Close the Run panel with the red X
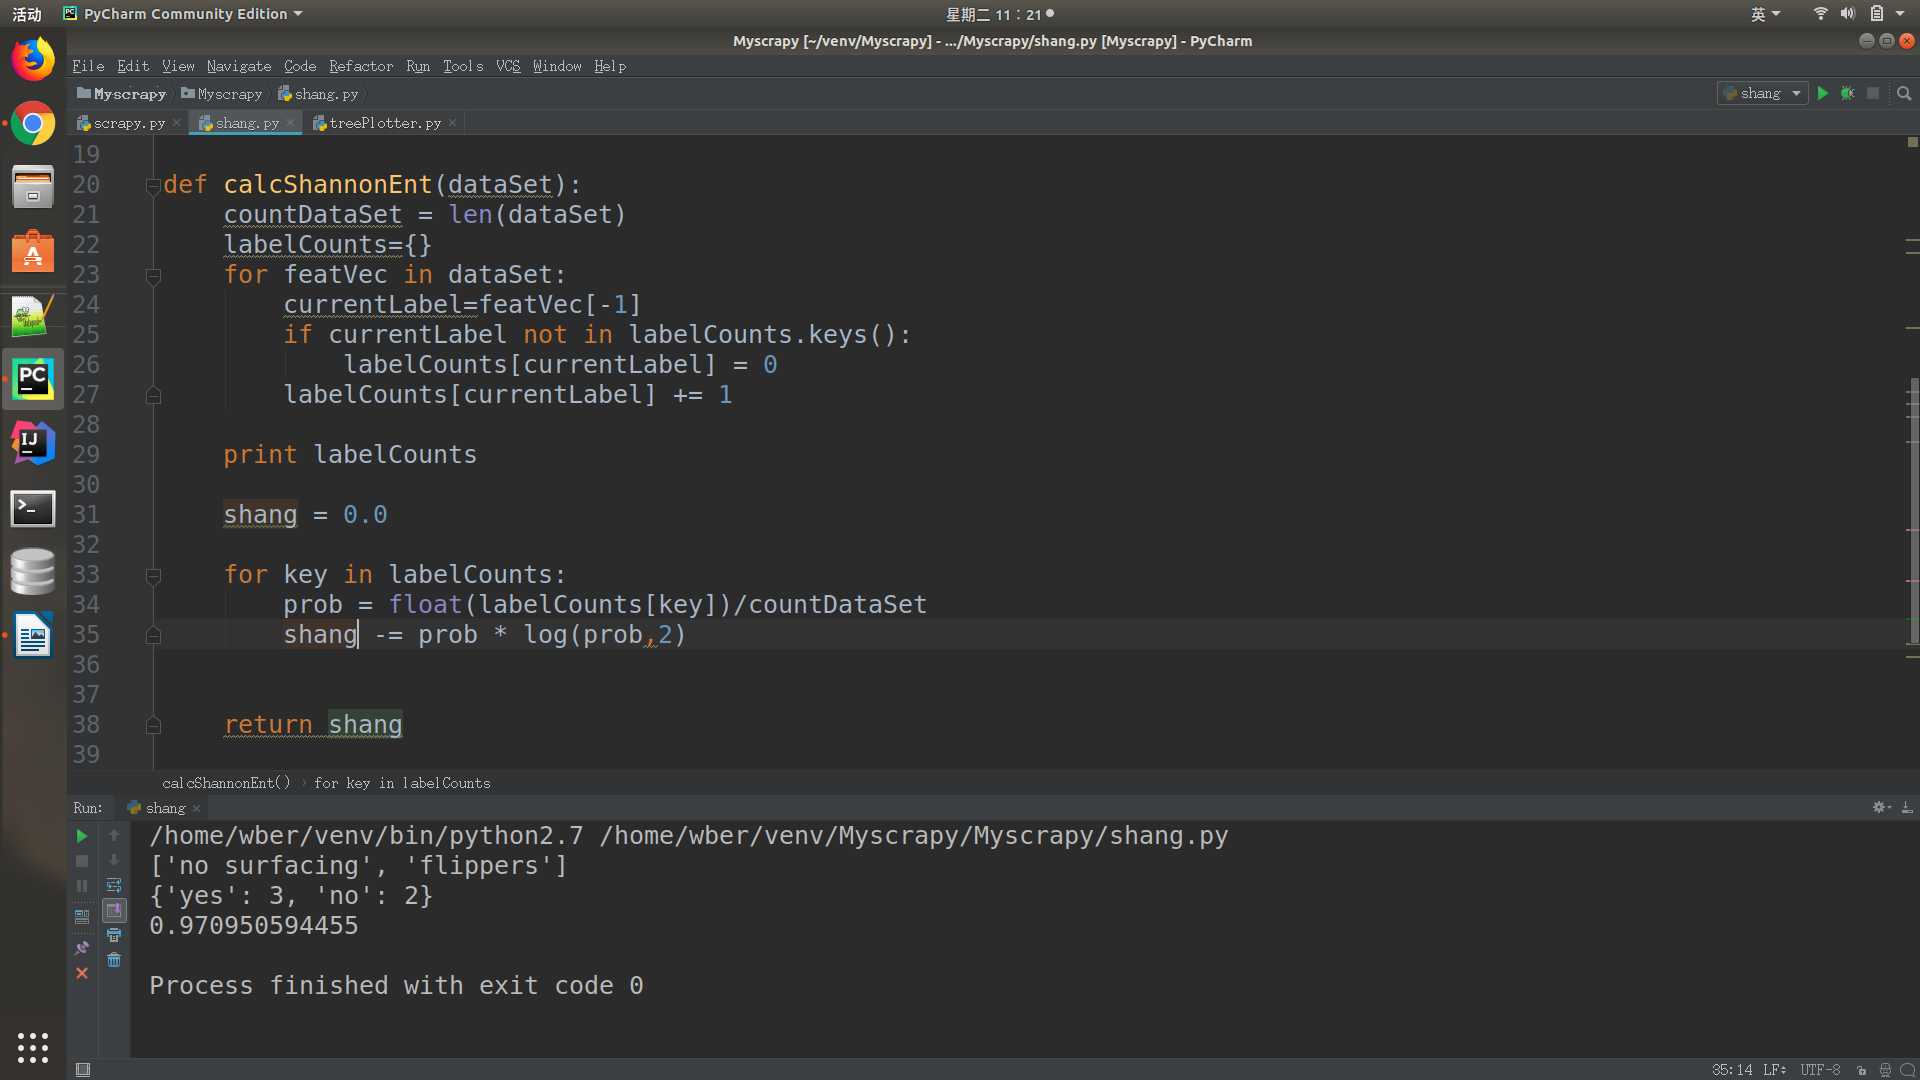Image resolution: width=1920 pixels, height=1080 pixels. pos(82,973)
